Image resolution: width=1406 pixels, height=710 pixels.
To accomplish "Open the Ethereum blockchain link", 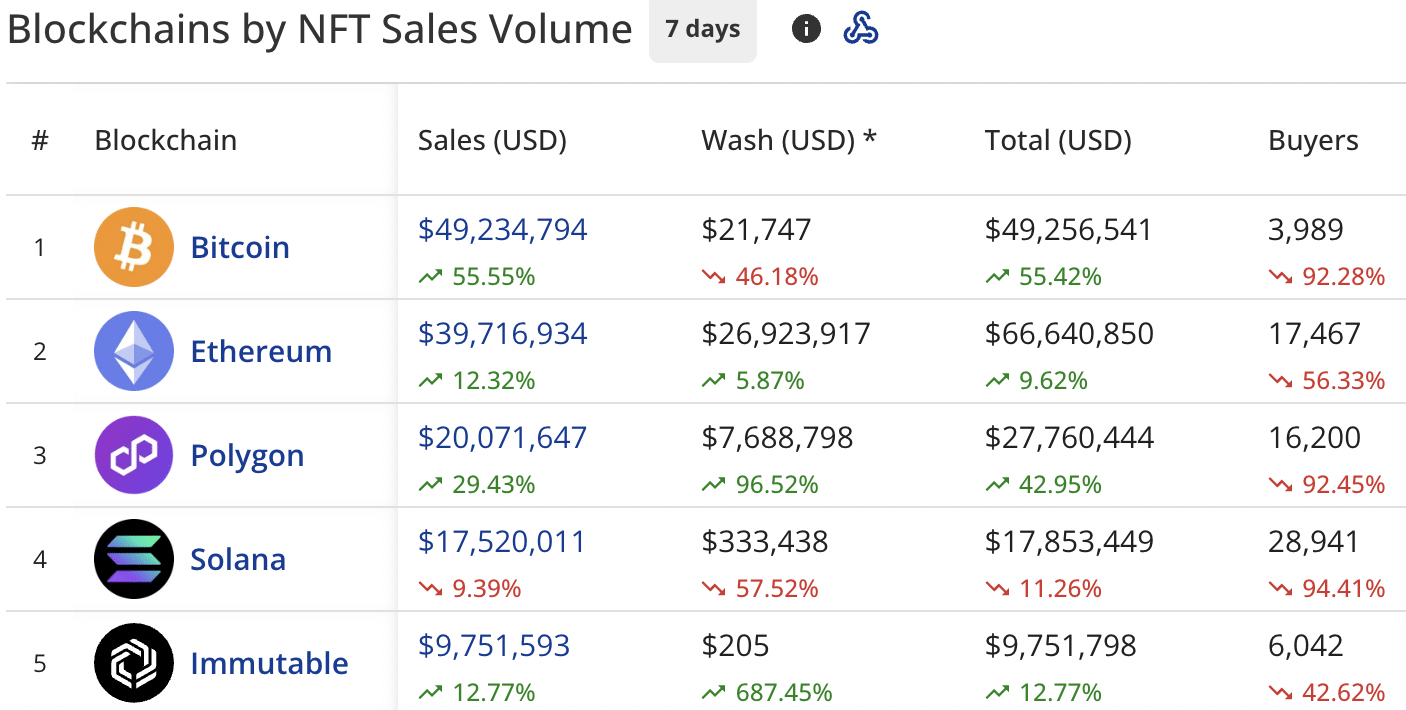I will [261, 351].
